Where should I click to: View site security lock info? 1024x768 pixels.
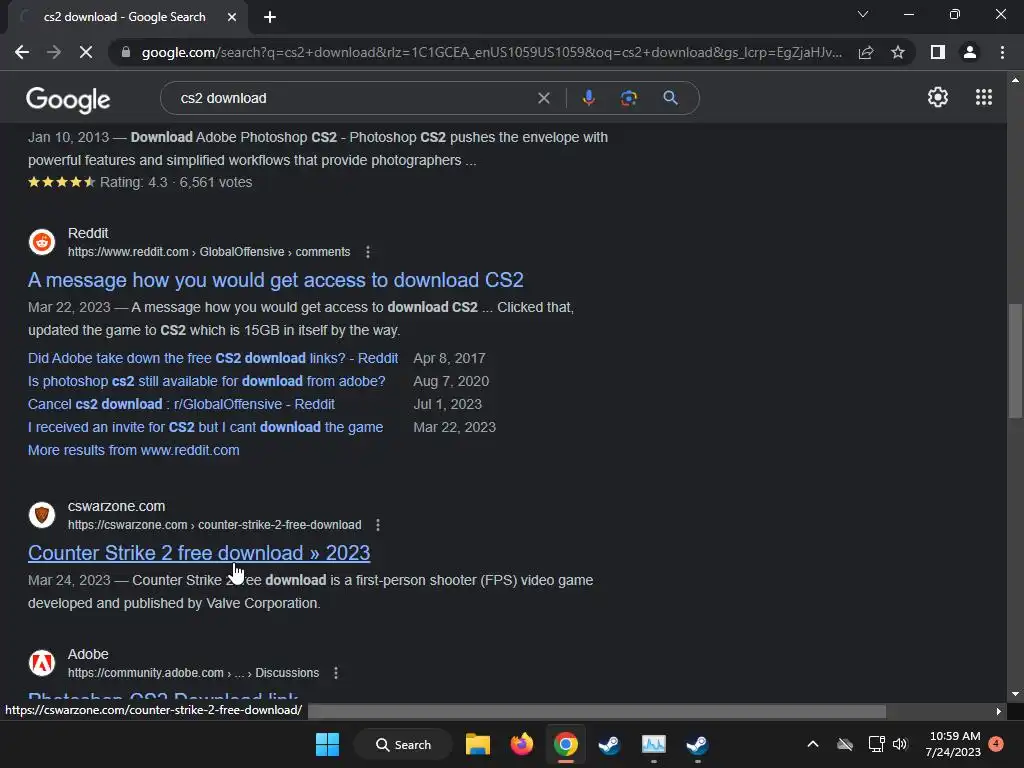(125, 52)
